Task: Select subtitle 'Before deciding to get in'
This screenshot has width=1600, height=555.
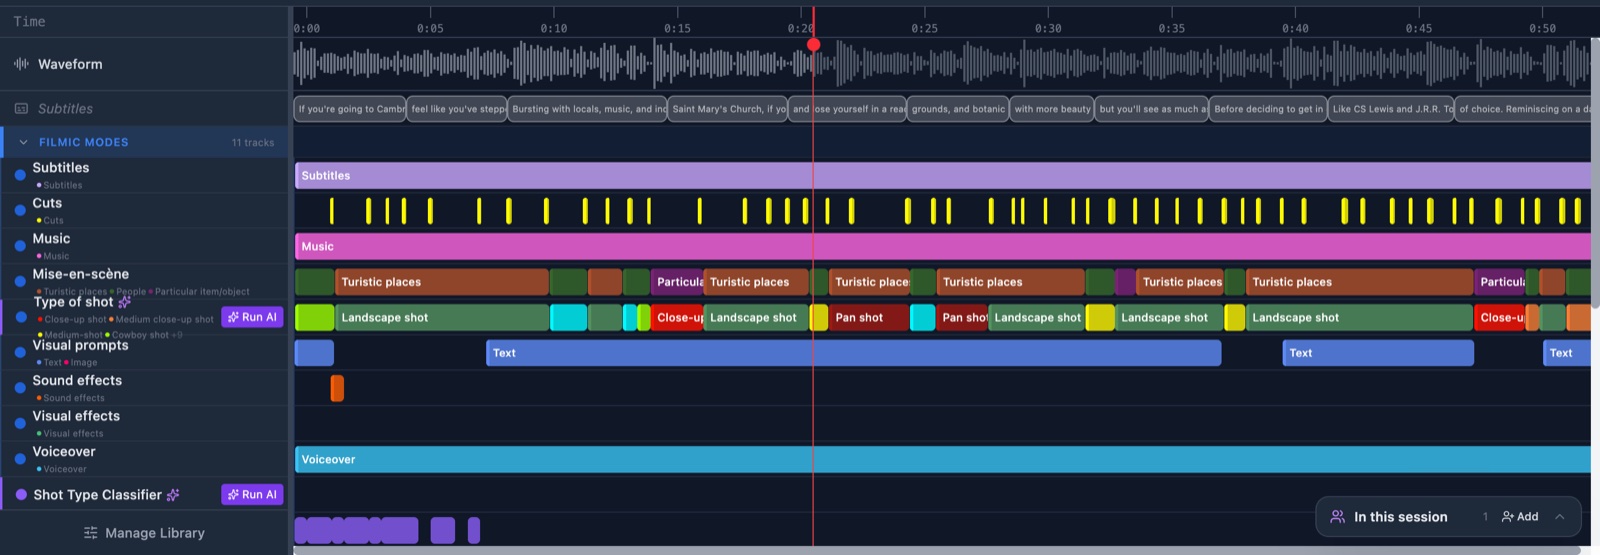Action: click(1268, 109)
